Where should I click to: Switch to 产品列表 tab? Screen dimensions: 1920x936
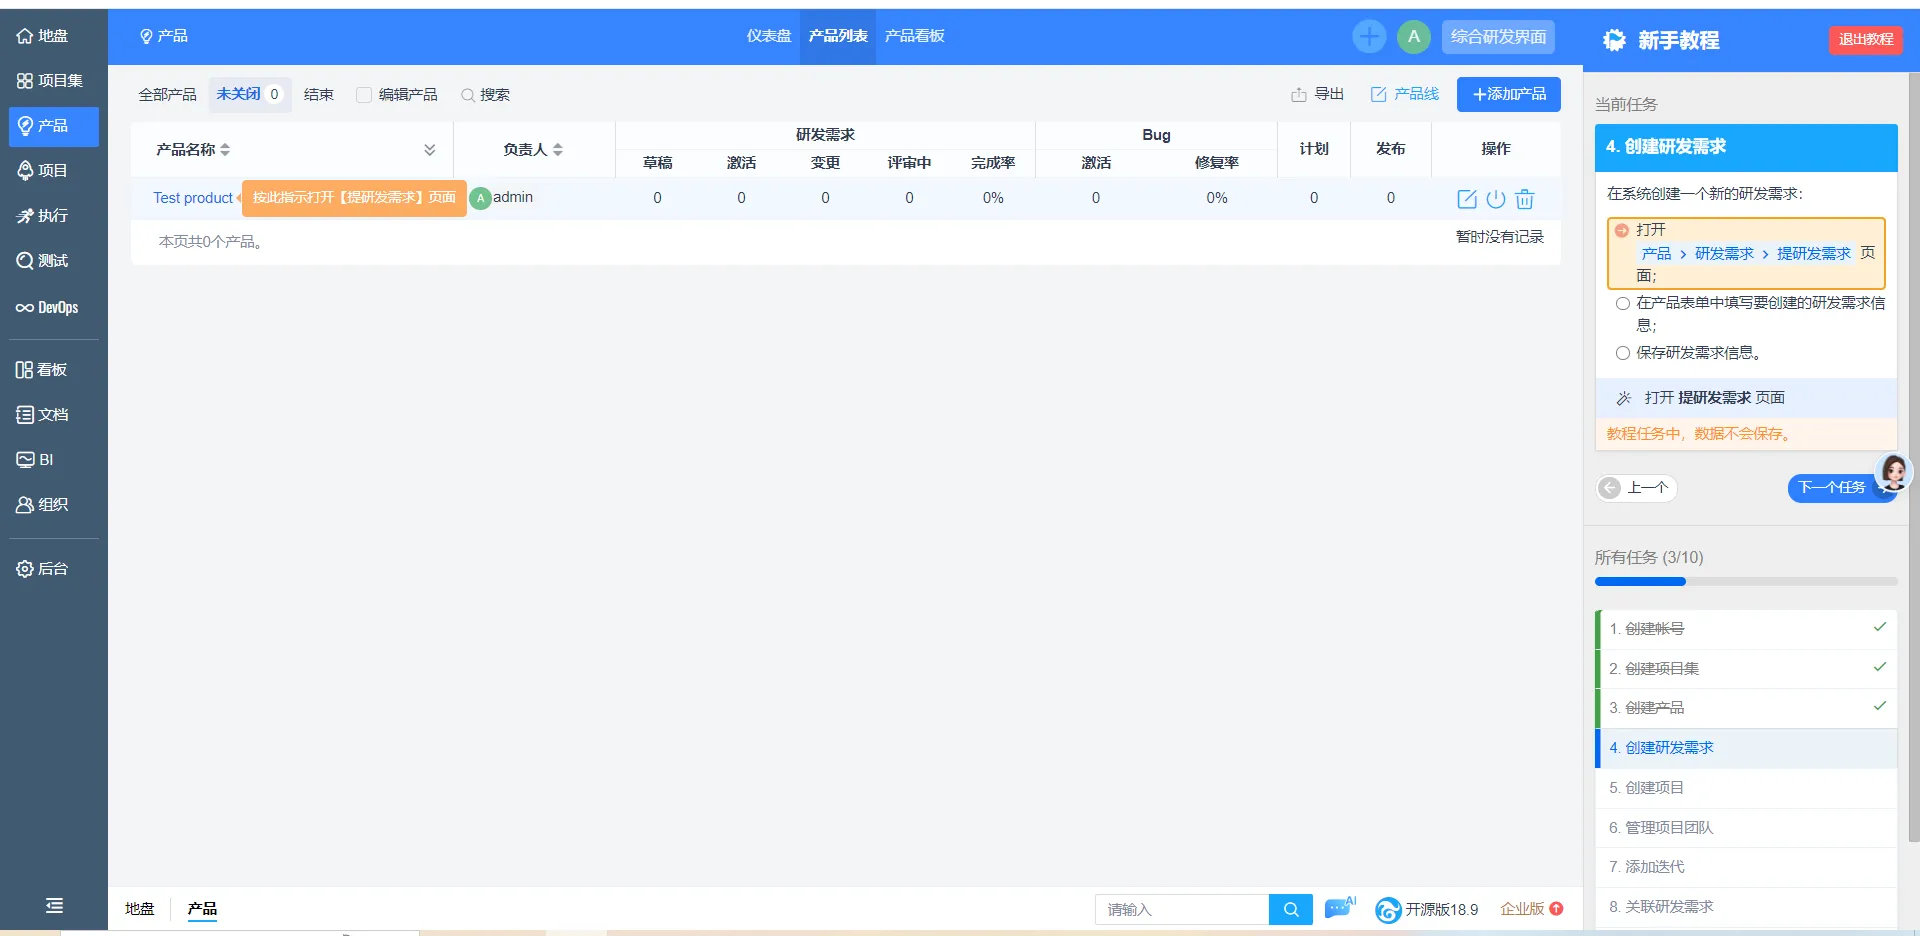click(x=838, y=37)
